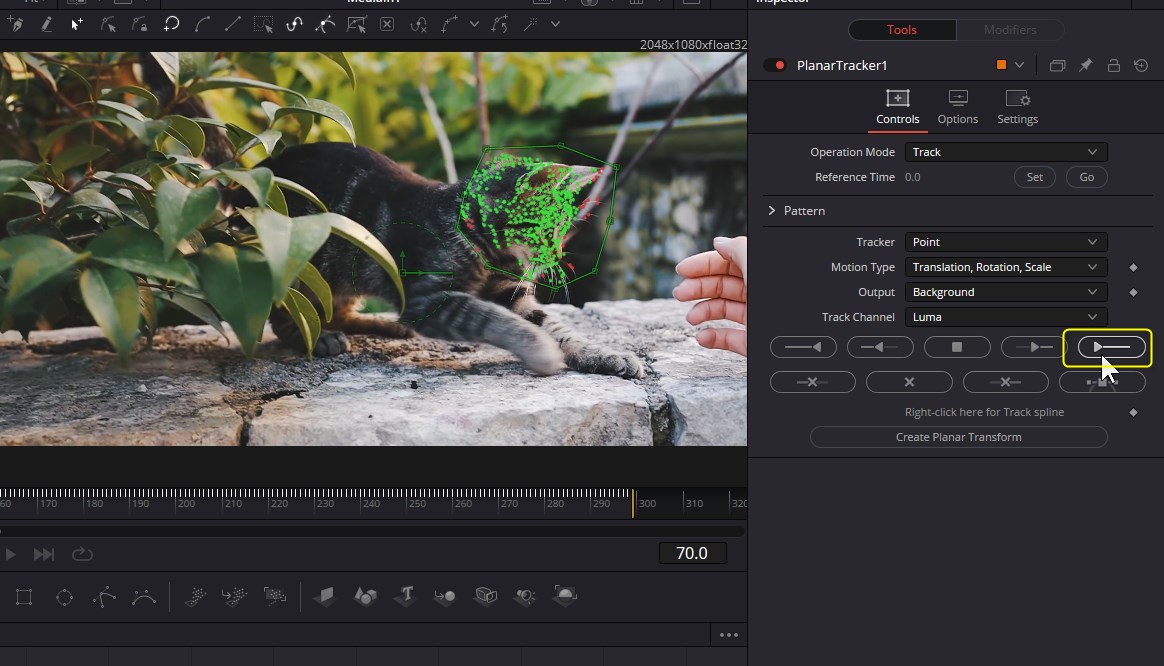Switch to the Options tab

click(957, 108)
